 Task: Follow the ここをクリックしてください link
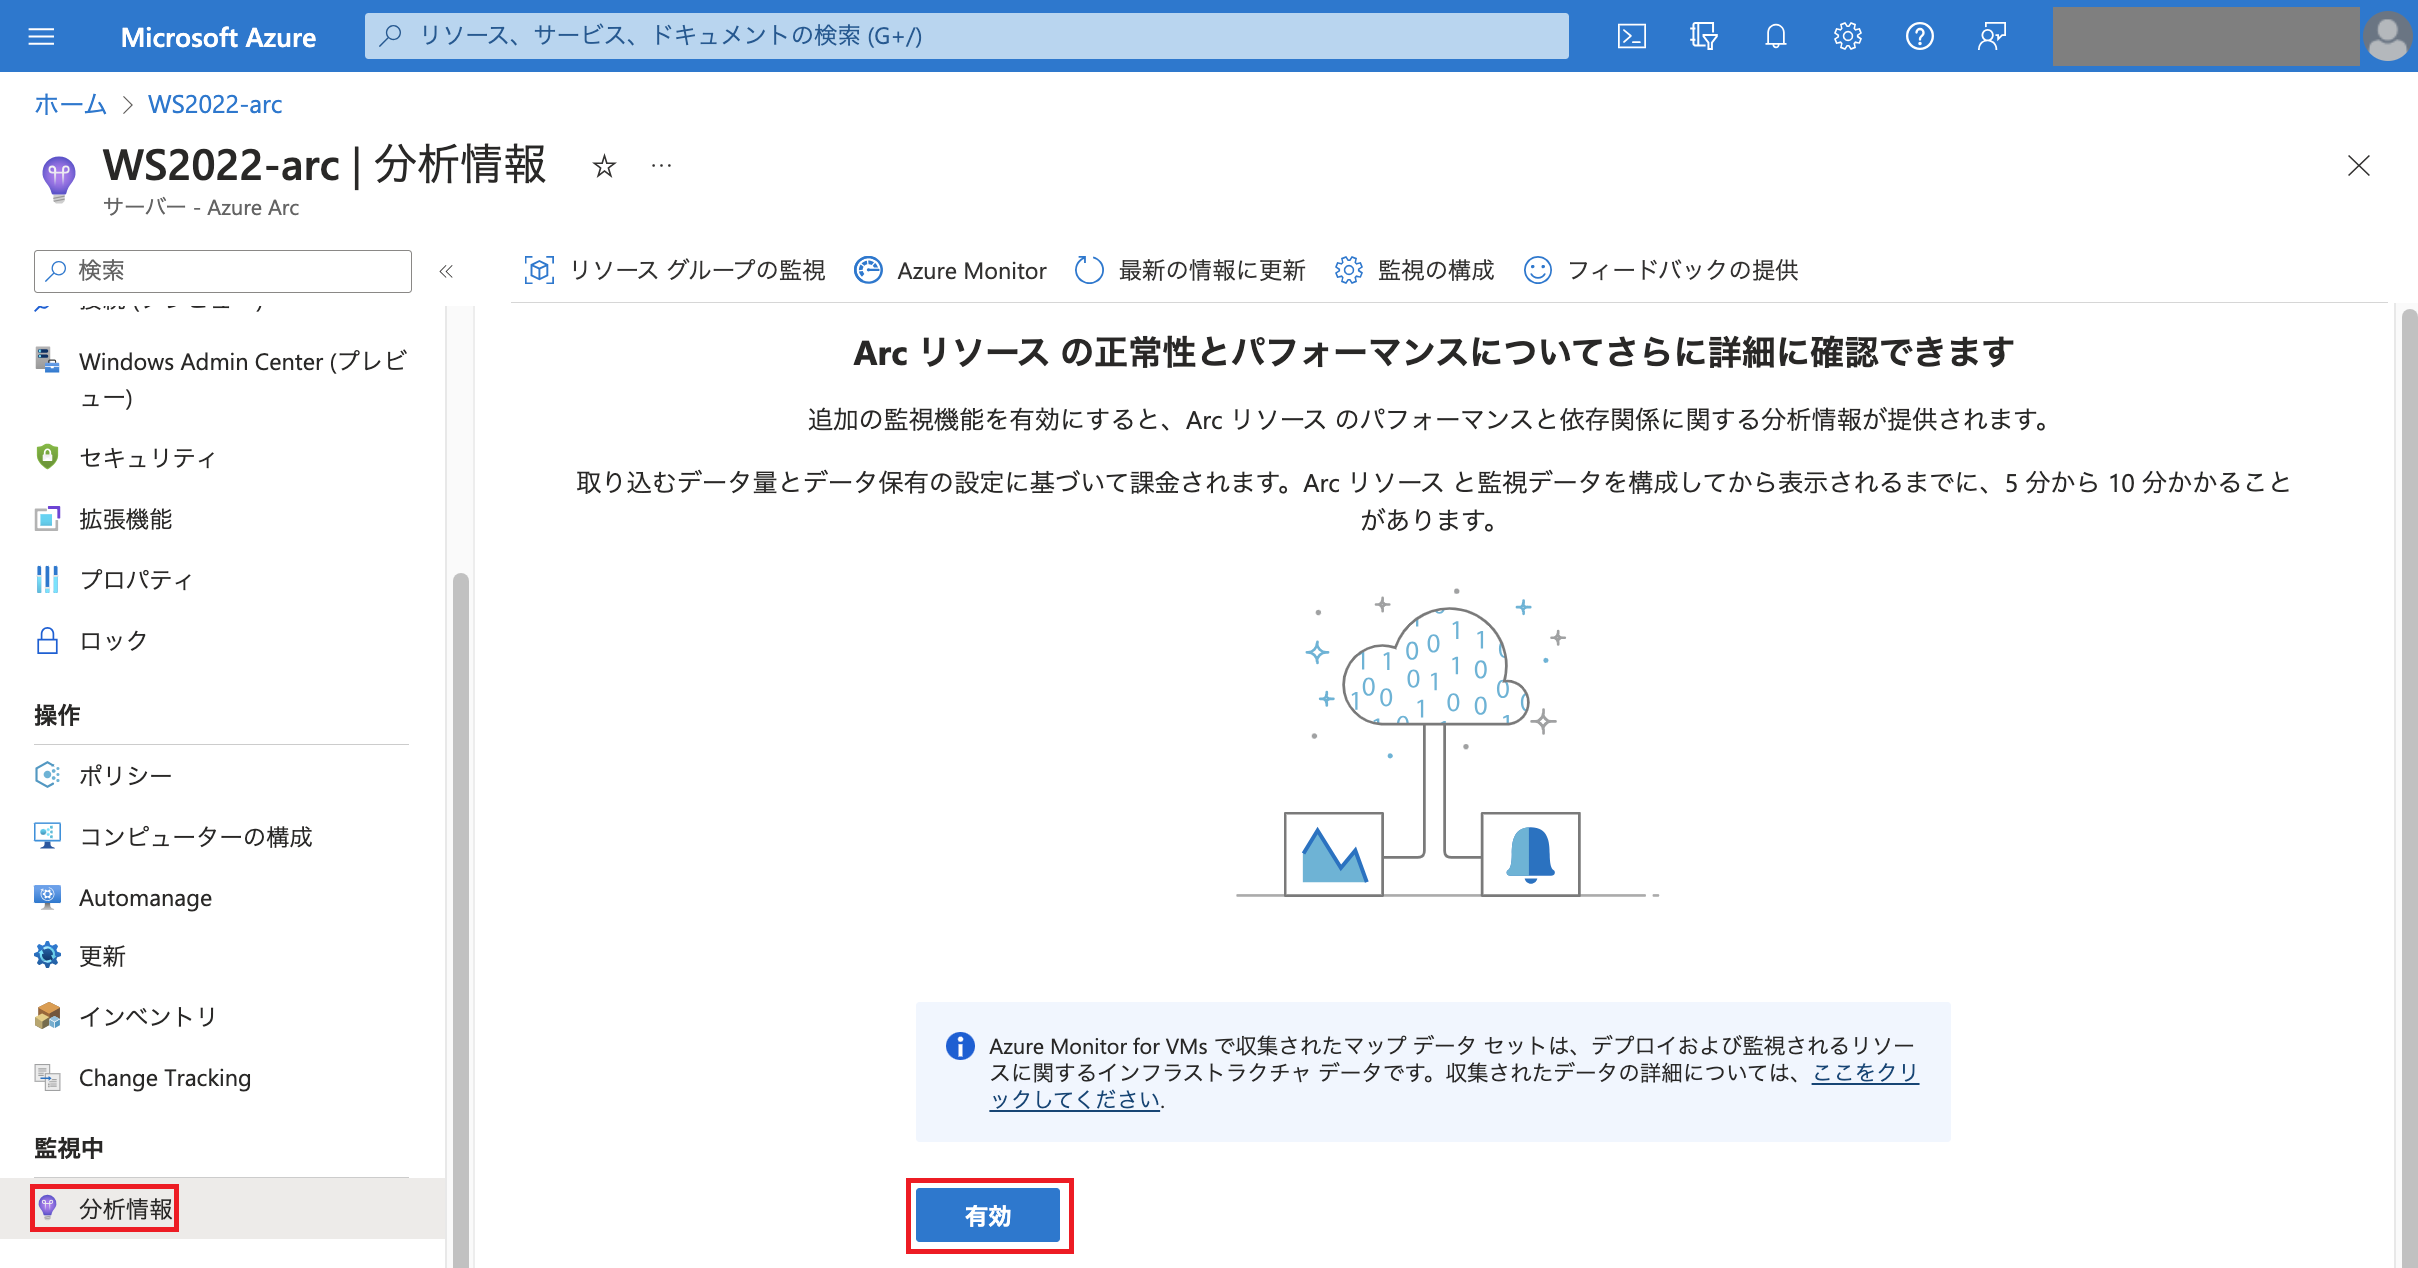1864,1072
